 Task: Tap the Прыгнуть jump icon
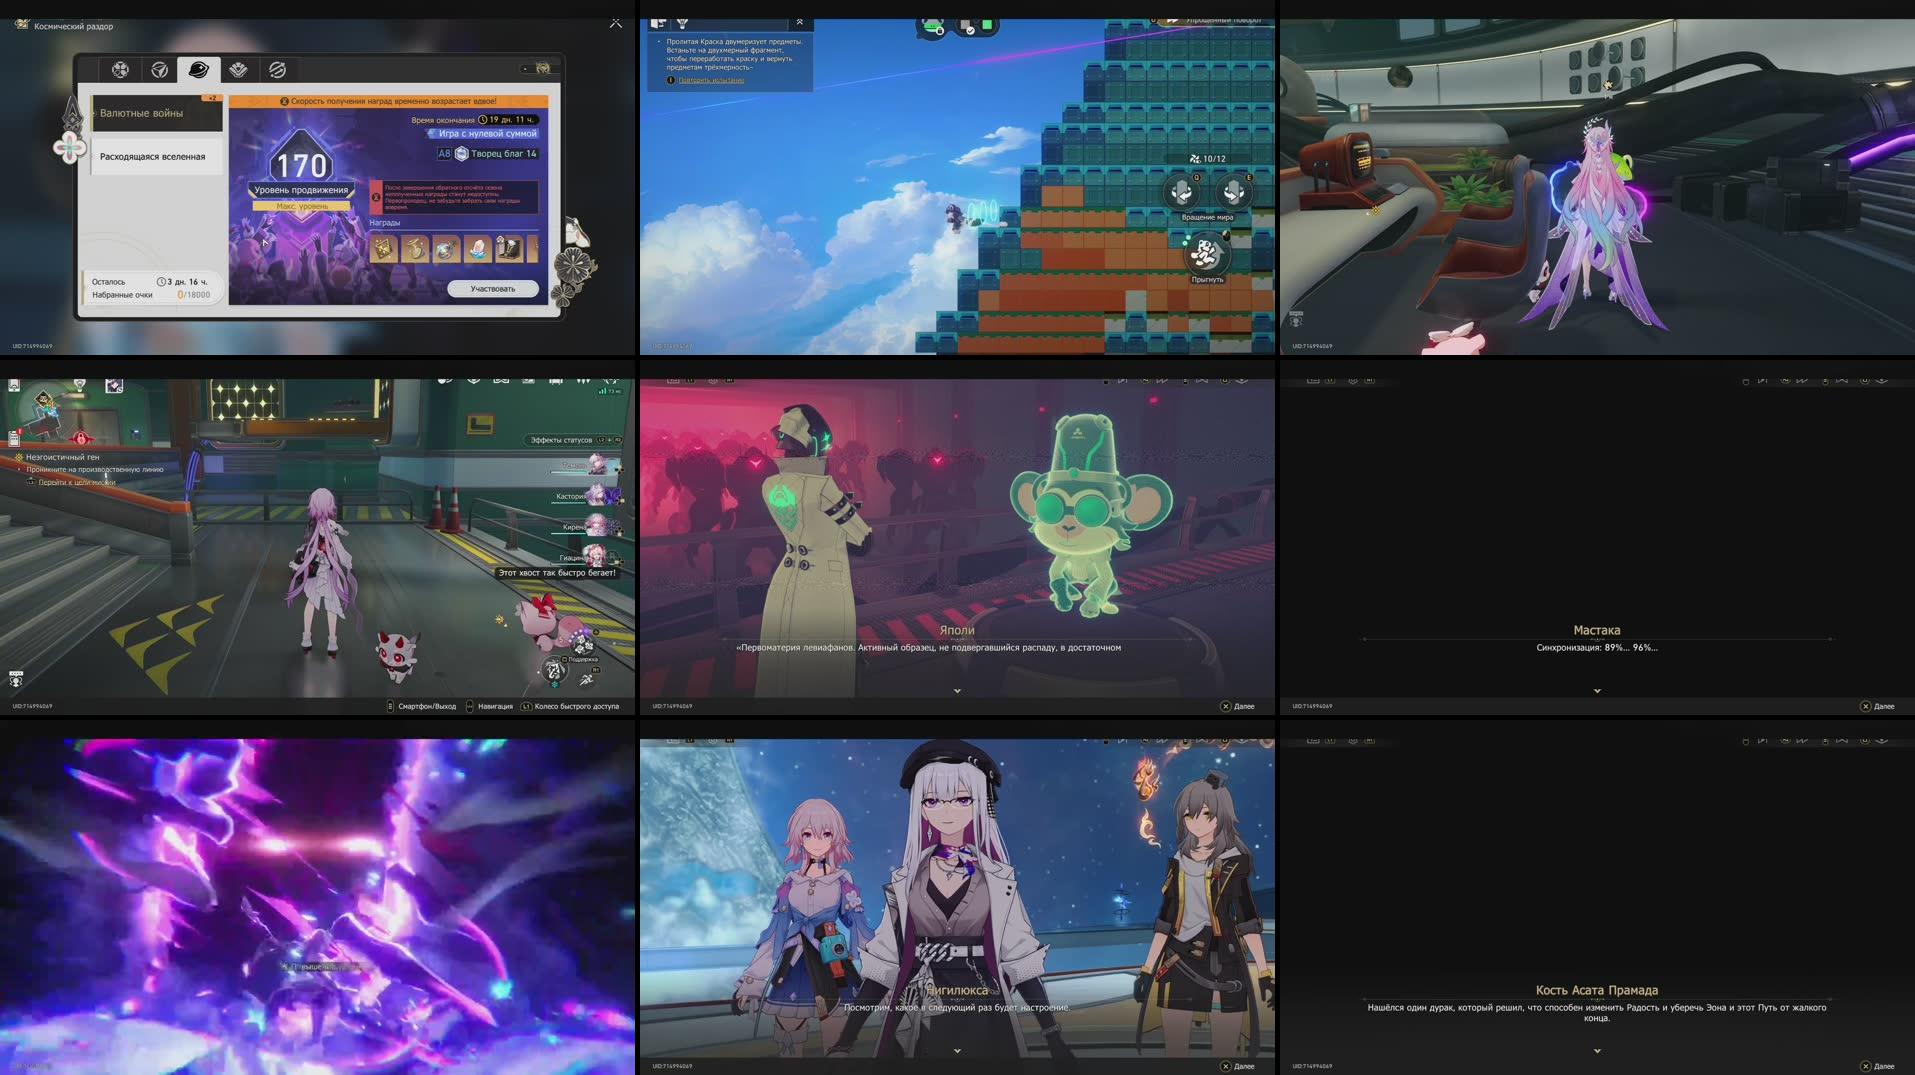point(1206,254)
